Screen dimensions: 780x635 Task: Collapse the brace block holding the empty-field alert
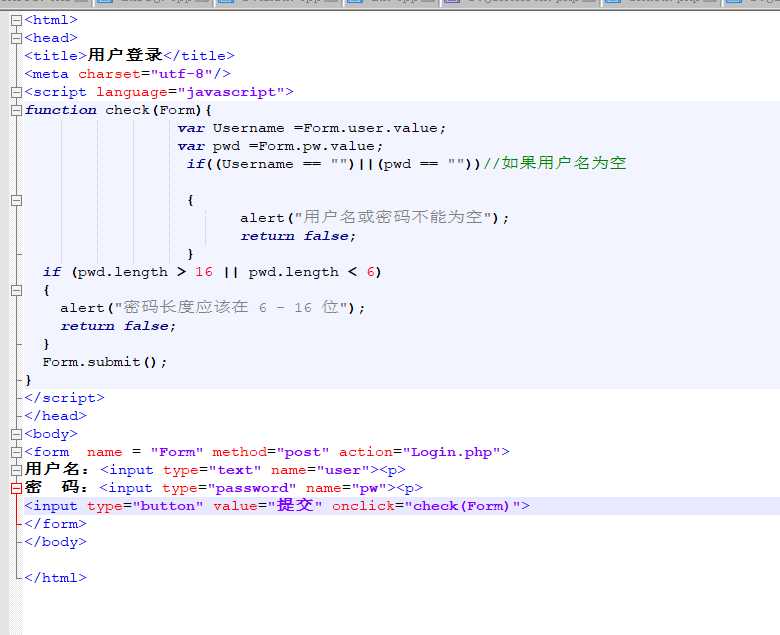16,200
